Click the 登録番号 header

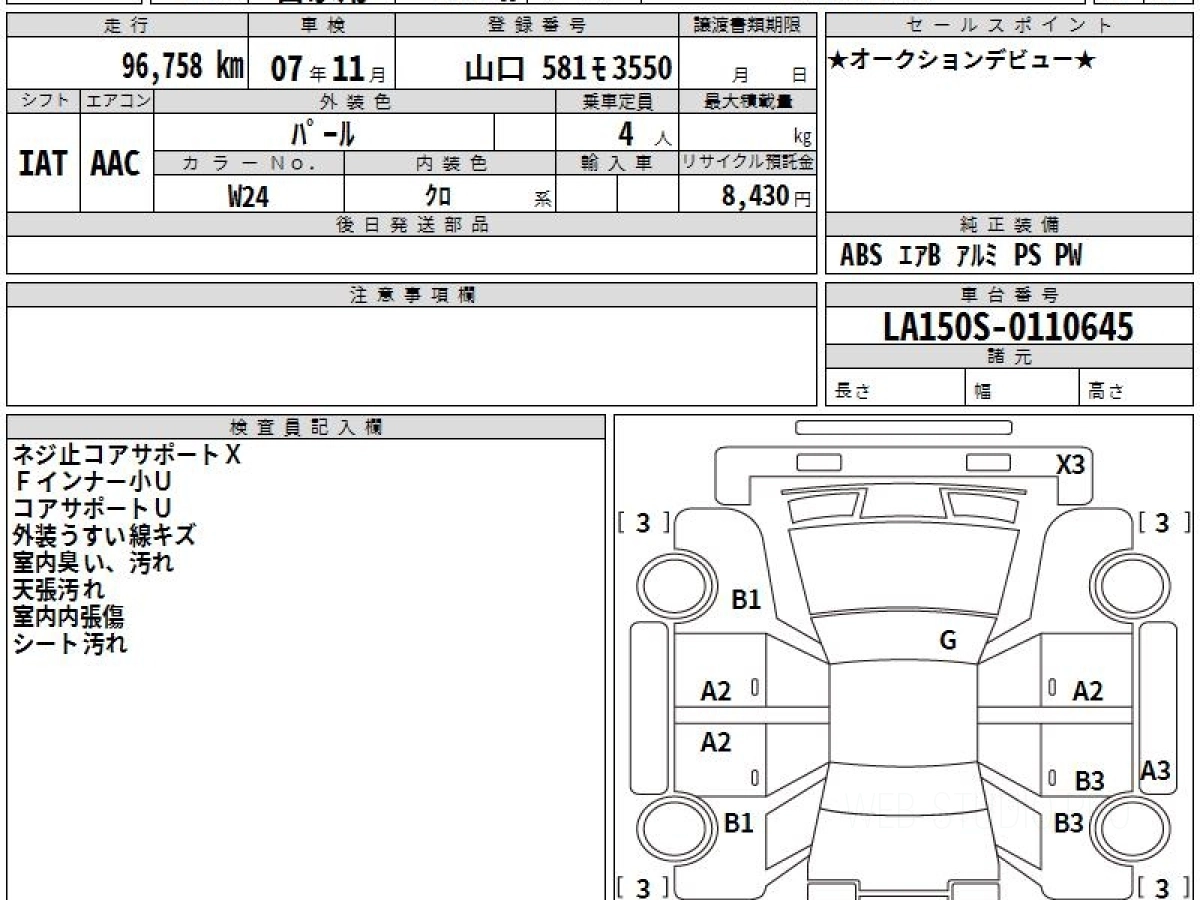pyautogui.click(x=537, y=26)
